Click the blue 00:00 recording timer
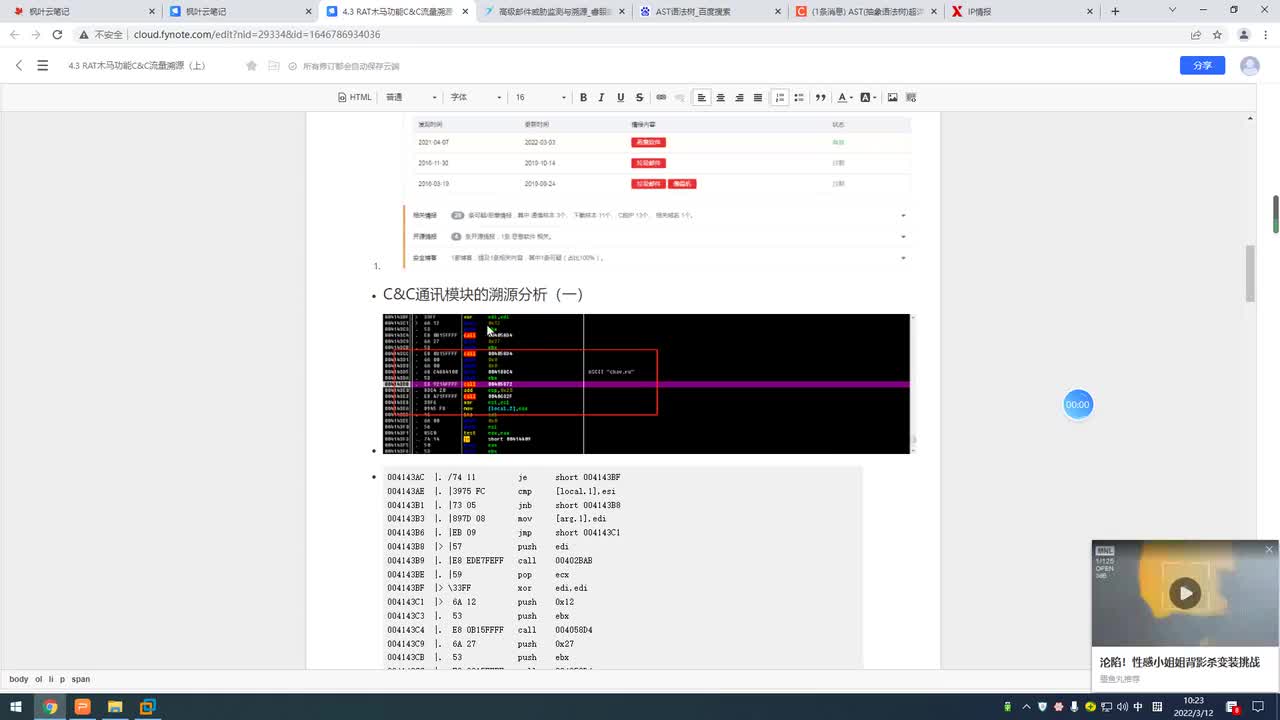This screenshot has width=1280, height=720. 1077,405
